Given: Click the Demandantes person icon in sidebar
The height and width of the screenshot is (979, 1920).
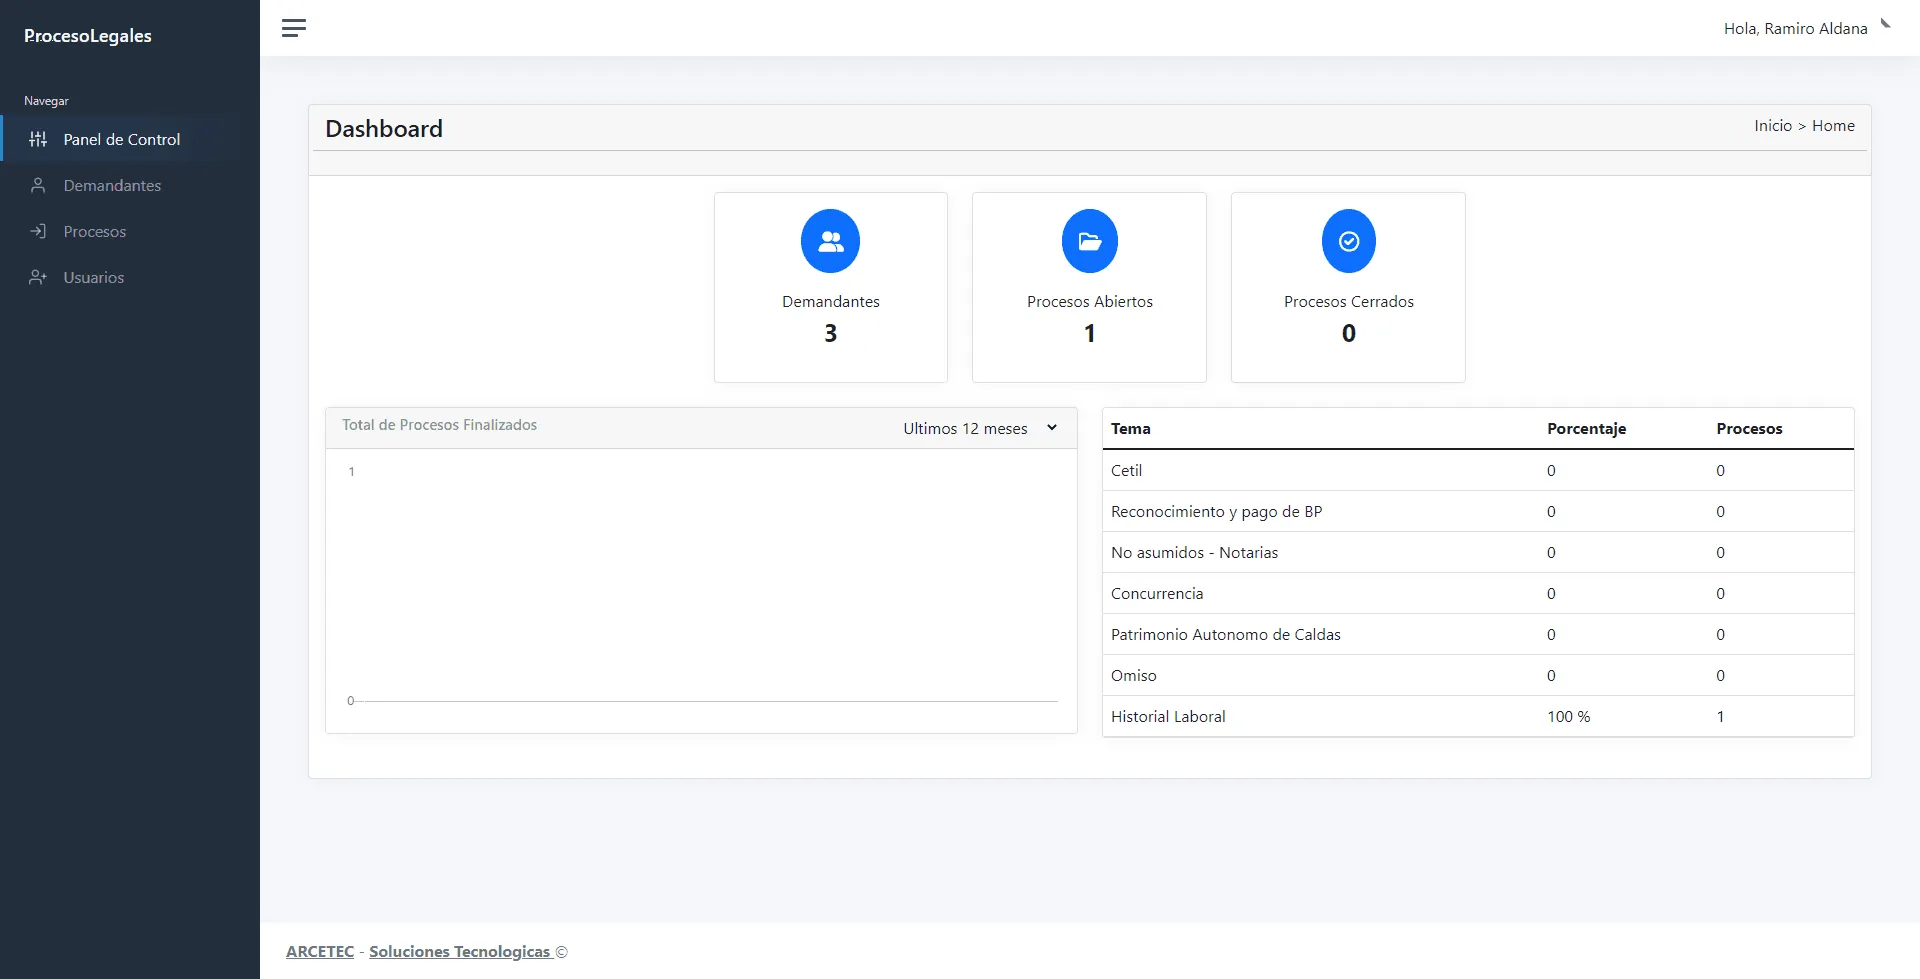Looking at the screenshot, I should click(x=38, y=186).
